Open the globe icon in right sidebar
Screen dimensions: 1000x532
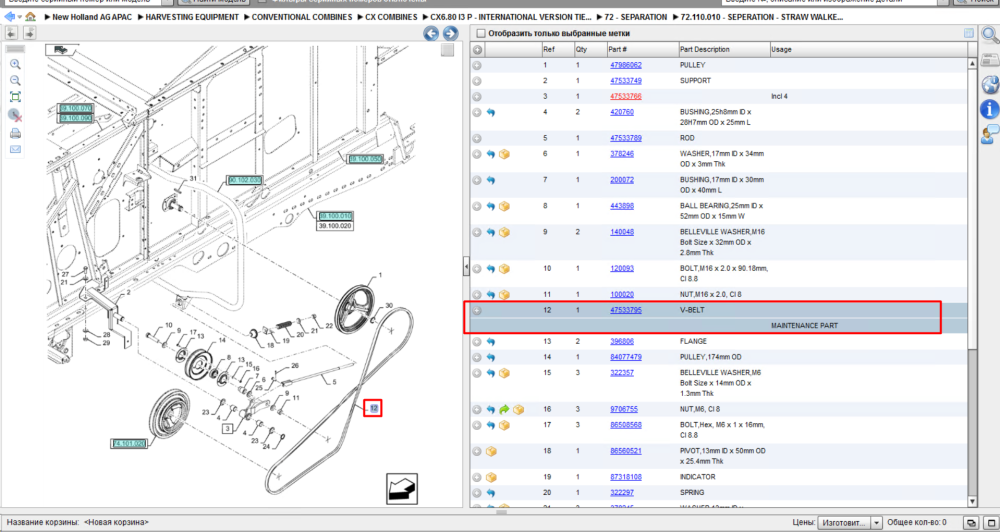pyautogui.click(x=989, y=84)
